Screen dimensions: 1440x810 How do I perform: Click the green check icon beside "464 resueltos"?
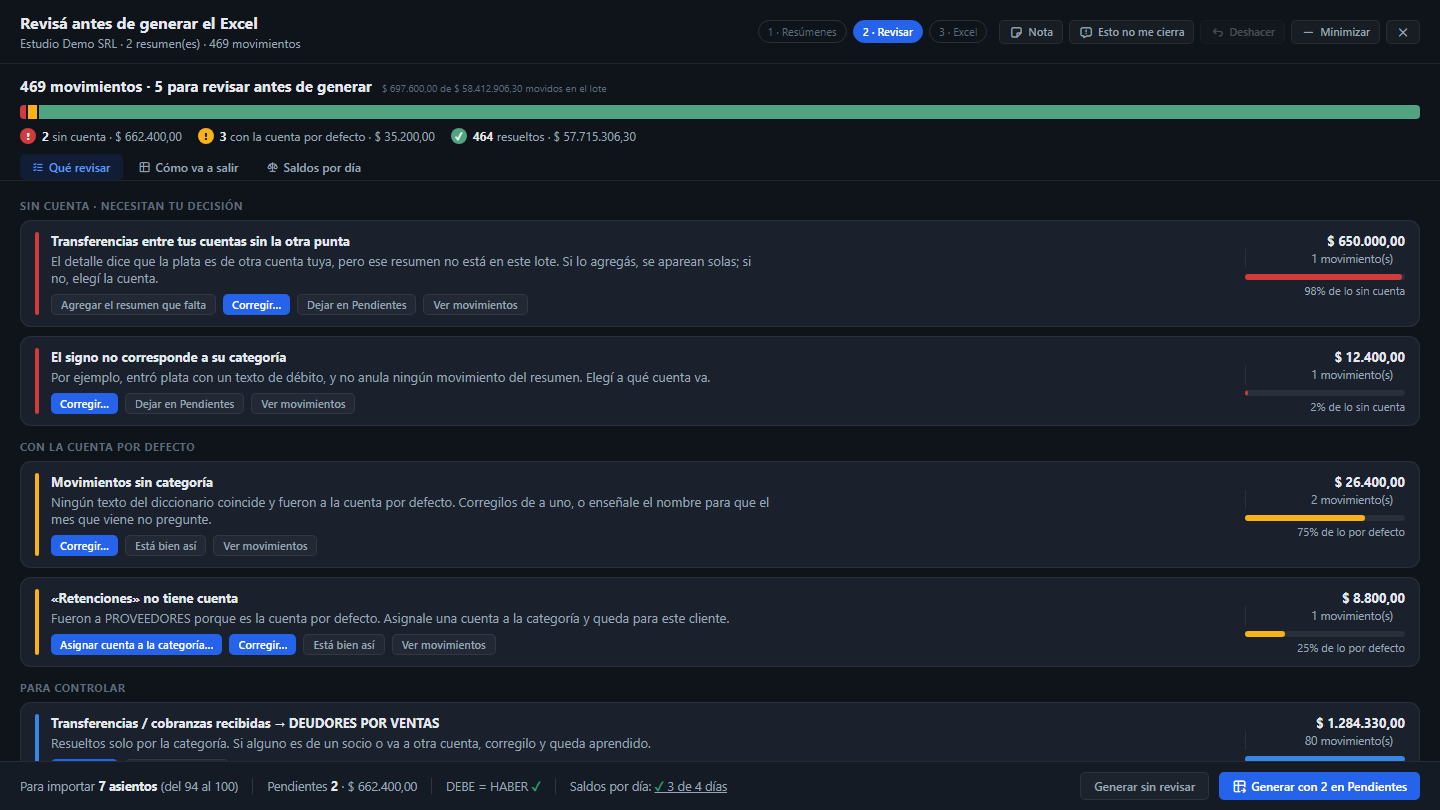pos(459,136)
